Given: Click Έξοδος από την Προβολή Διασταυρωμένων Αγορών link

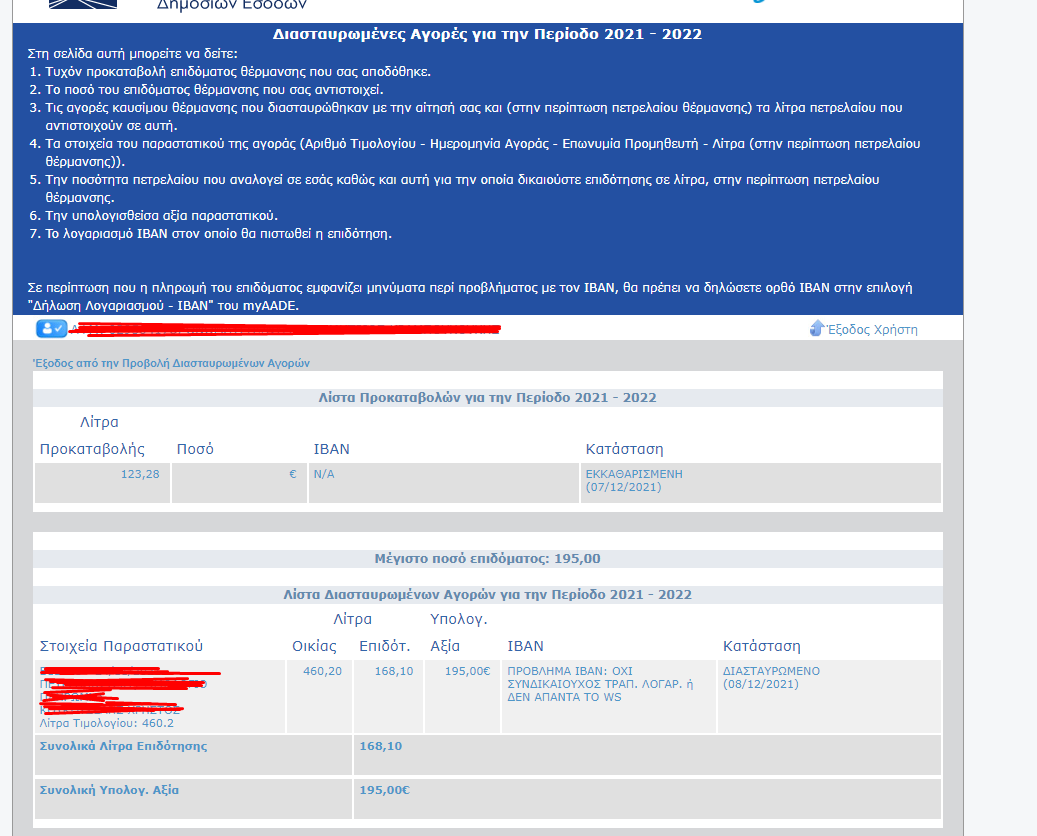Looking at the screenshot, I should click(171, 363).
